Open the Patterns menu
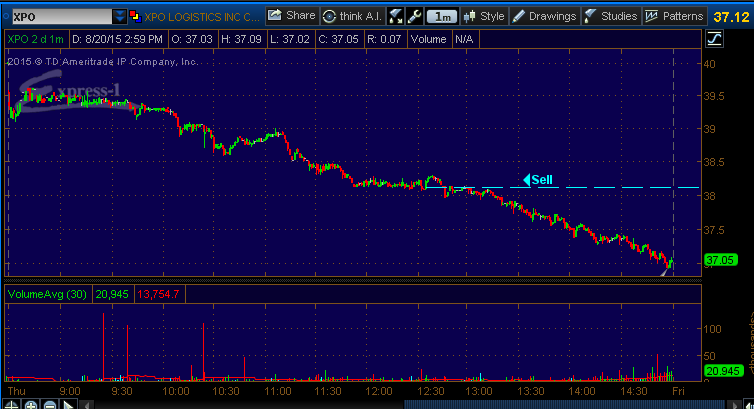This screenshot has height=409, width=754. click(673, 16)
